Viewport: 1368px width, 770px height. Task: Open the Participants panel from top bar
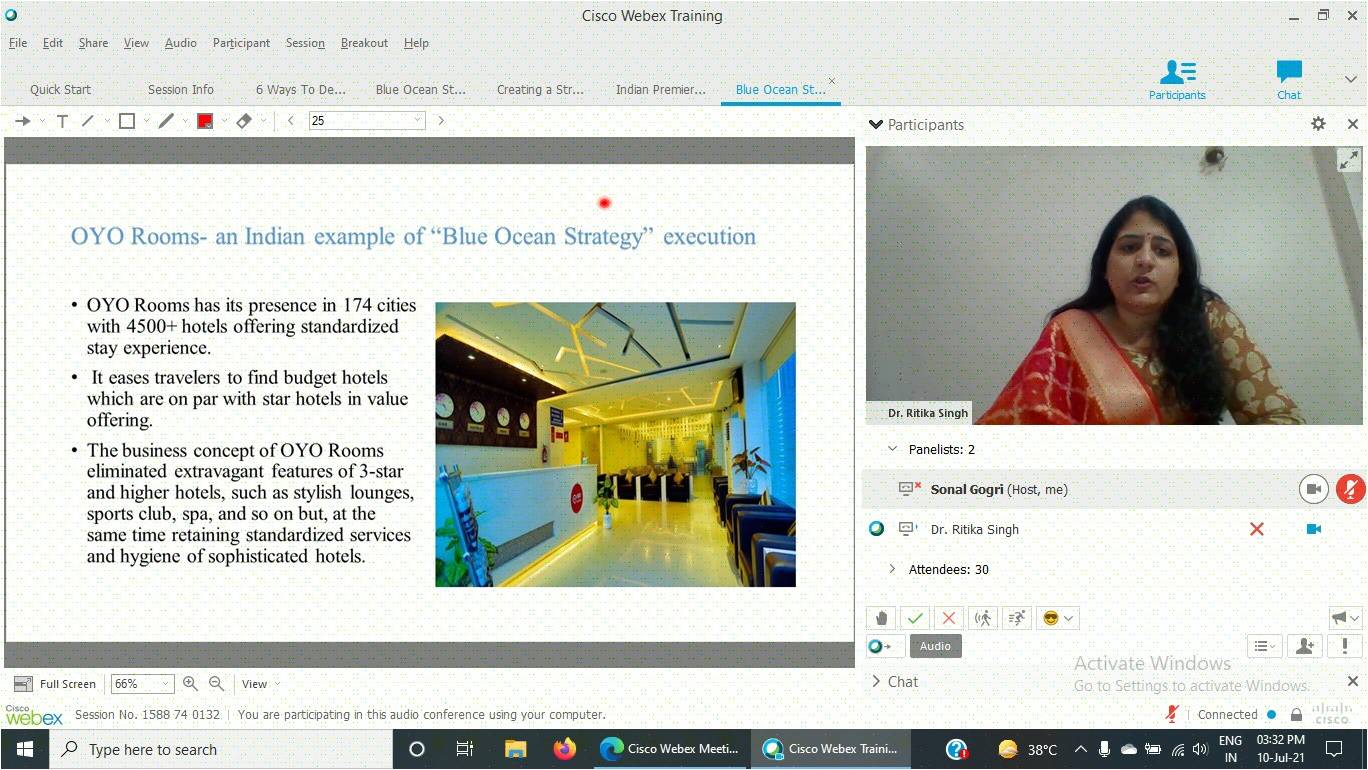pos(1177,79)
